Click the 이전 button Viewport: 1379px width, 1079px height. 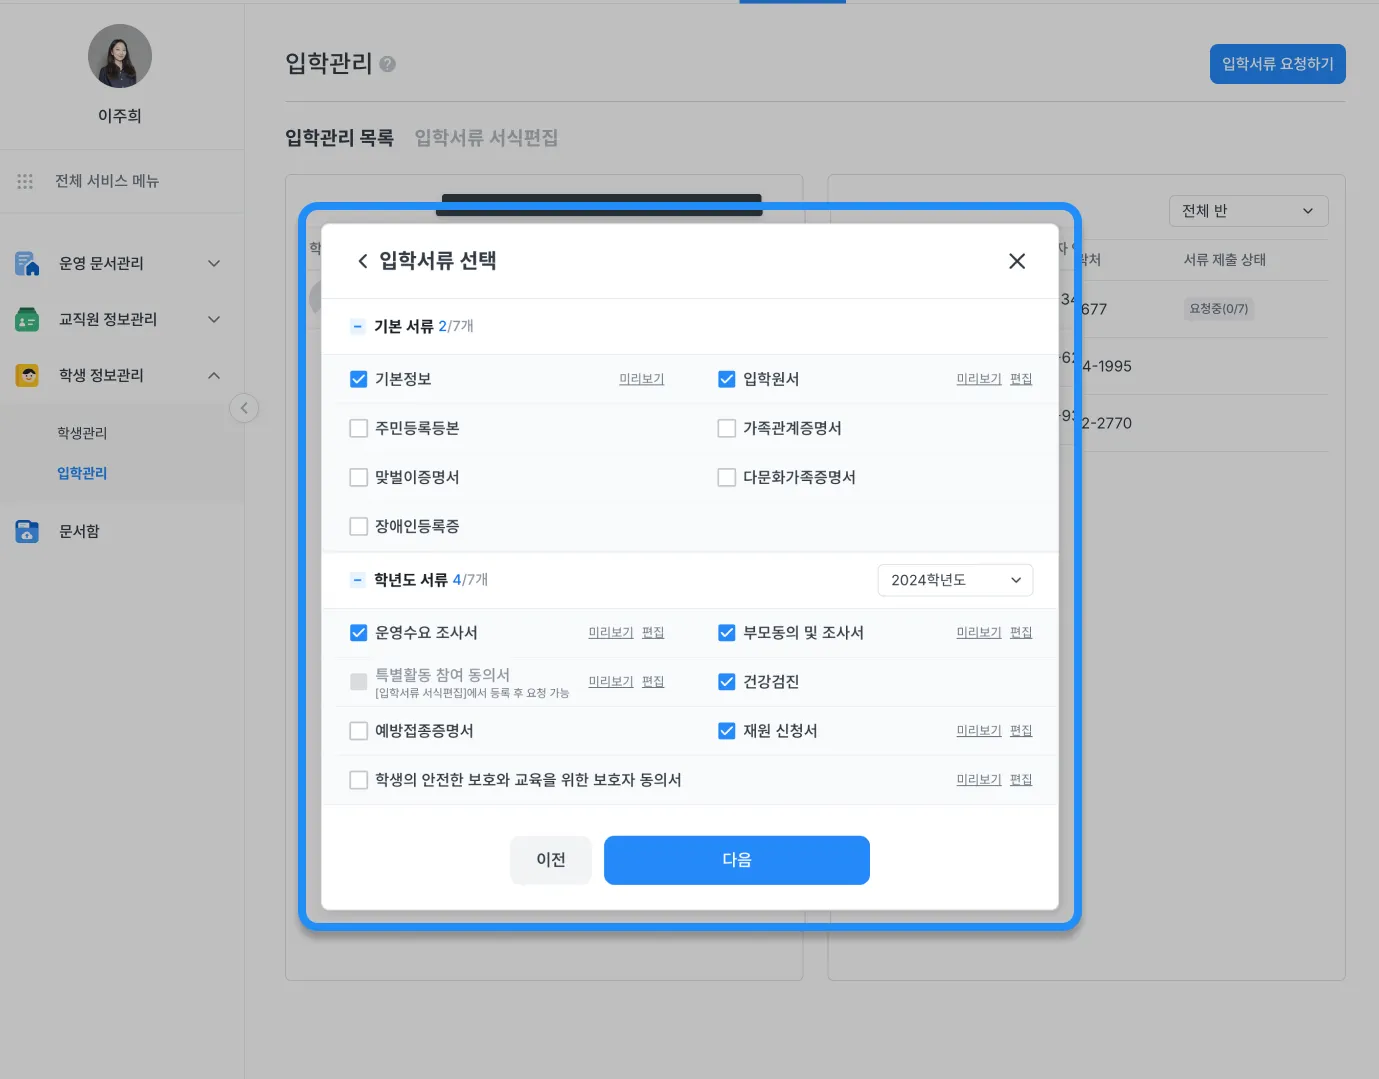point(551,860)
